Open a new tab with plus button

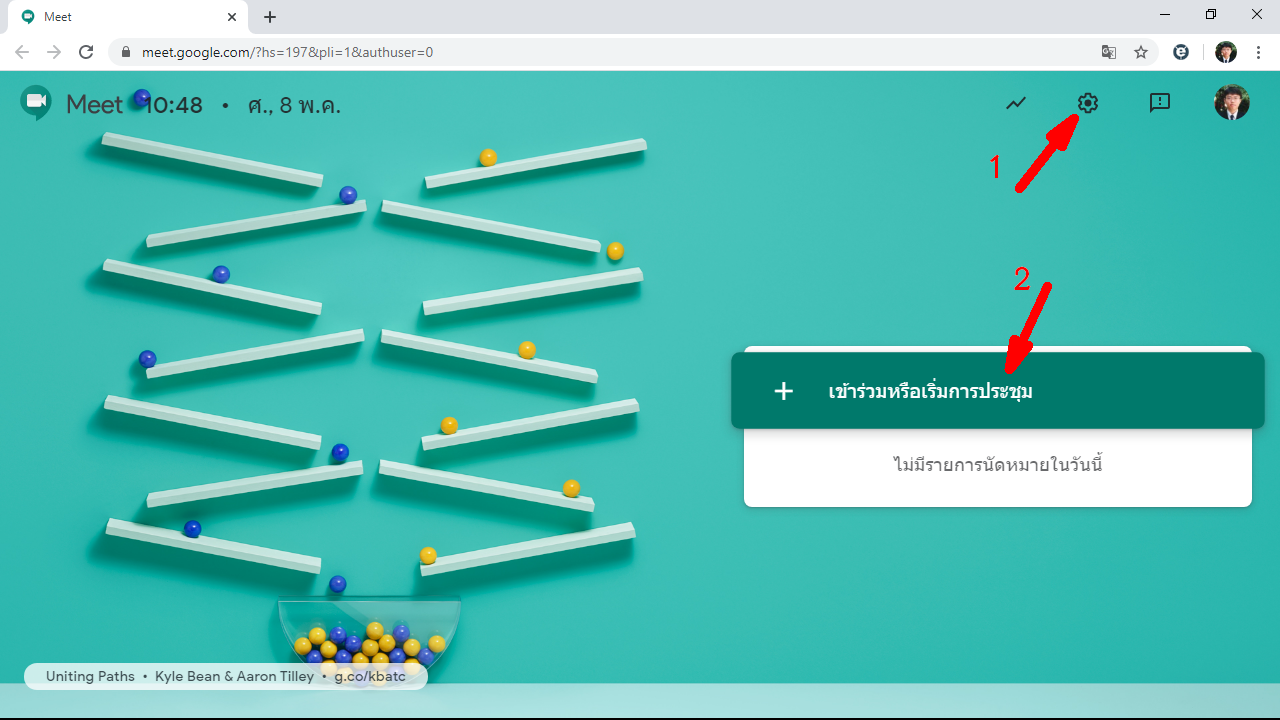270,17
